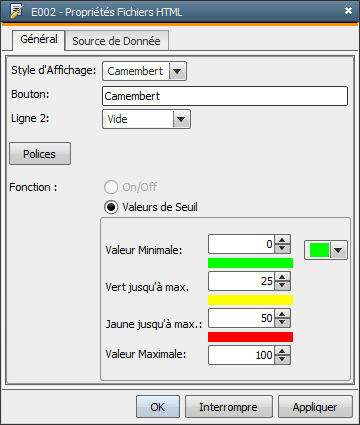The height and width of the screenshot is (425, 360).
Task: Increase Vert jusqu'à max. value
Action: [x=282, y=277]
